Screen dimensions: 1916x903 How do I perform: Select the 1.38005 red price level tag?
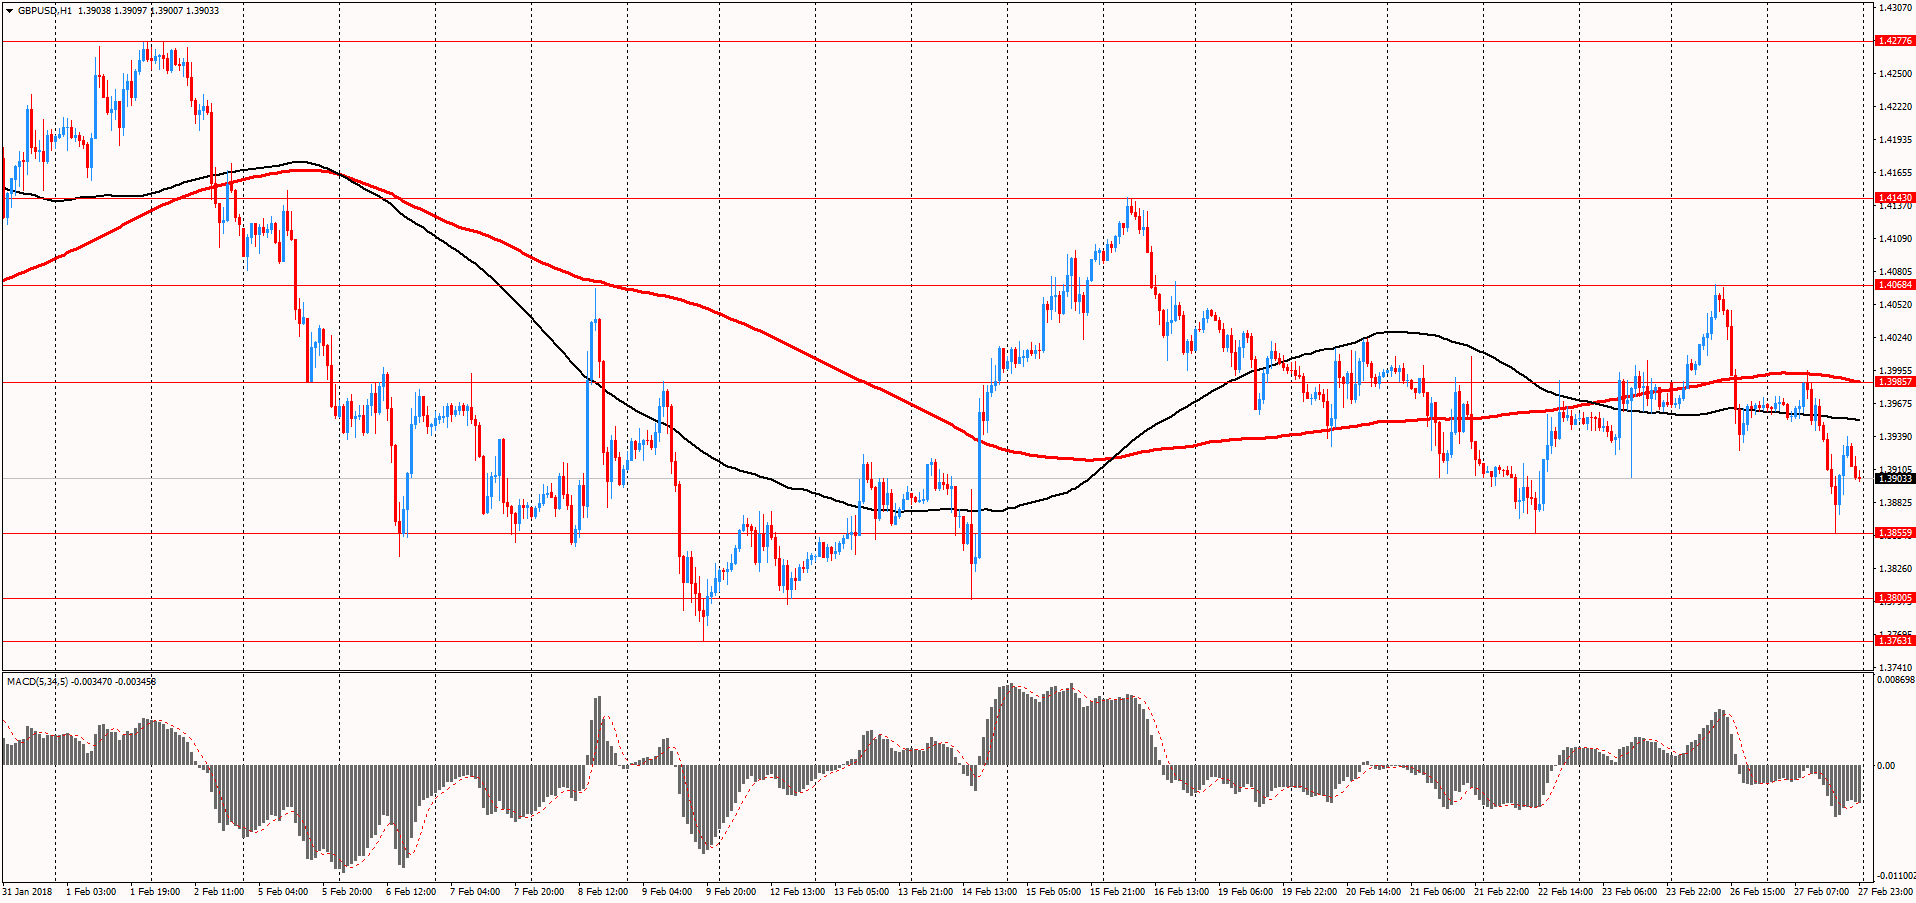pos(1894,598)
